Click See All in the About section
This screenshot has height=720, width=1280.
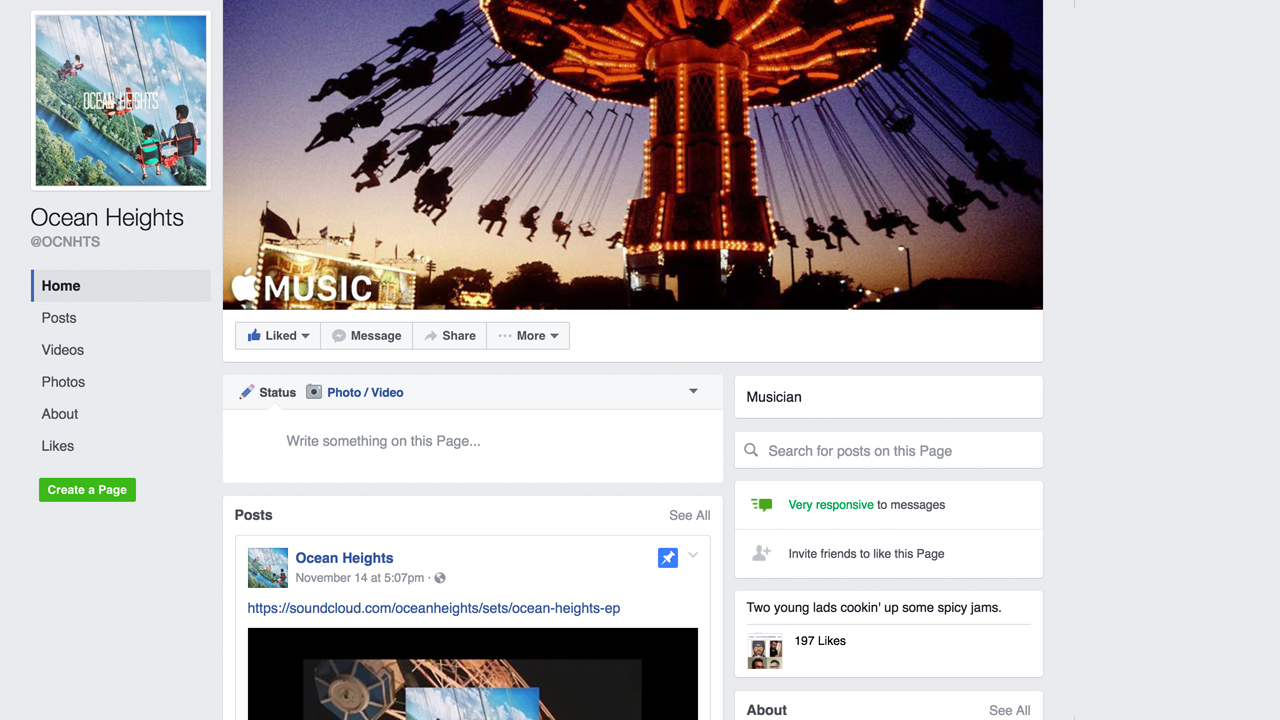pos(1010,710)
